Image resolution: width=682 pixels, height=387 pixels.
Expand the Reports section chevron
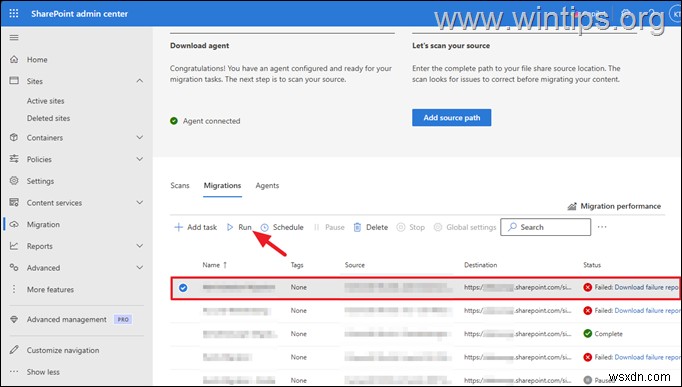(140, 246)
